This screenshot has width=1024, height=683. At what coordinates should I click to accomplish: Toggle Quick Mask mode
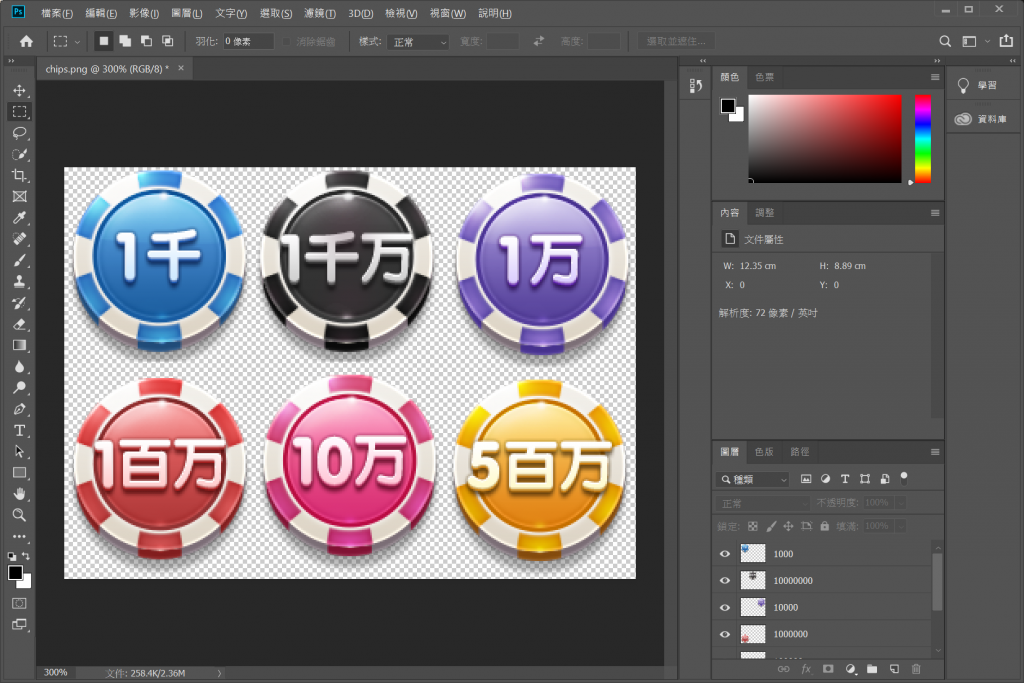(20, 603)
